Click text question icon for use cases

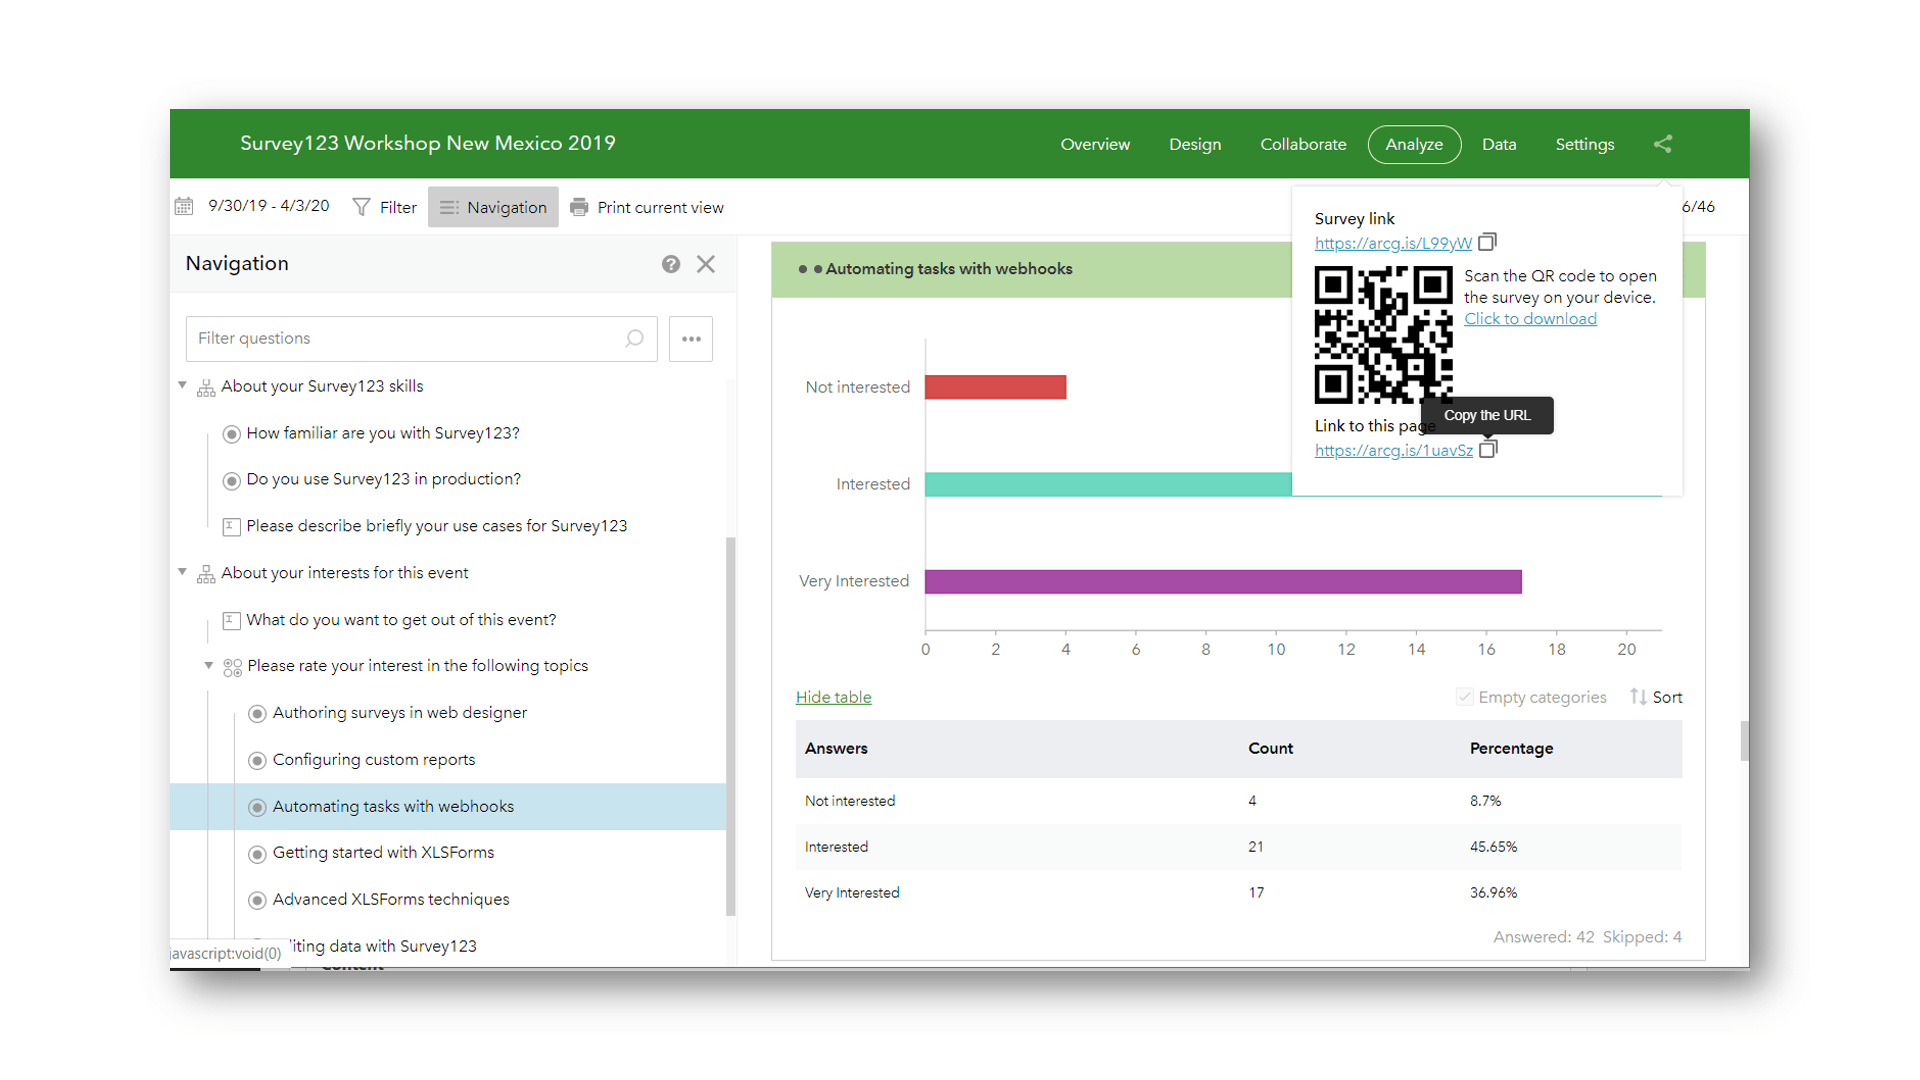coord(231,526)
